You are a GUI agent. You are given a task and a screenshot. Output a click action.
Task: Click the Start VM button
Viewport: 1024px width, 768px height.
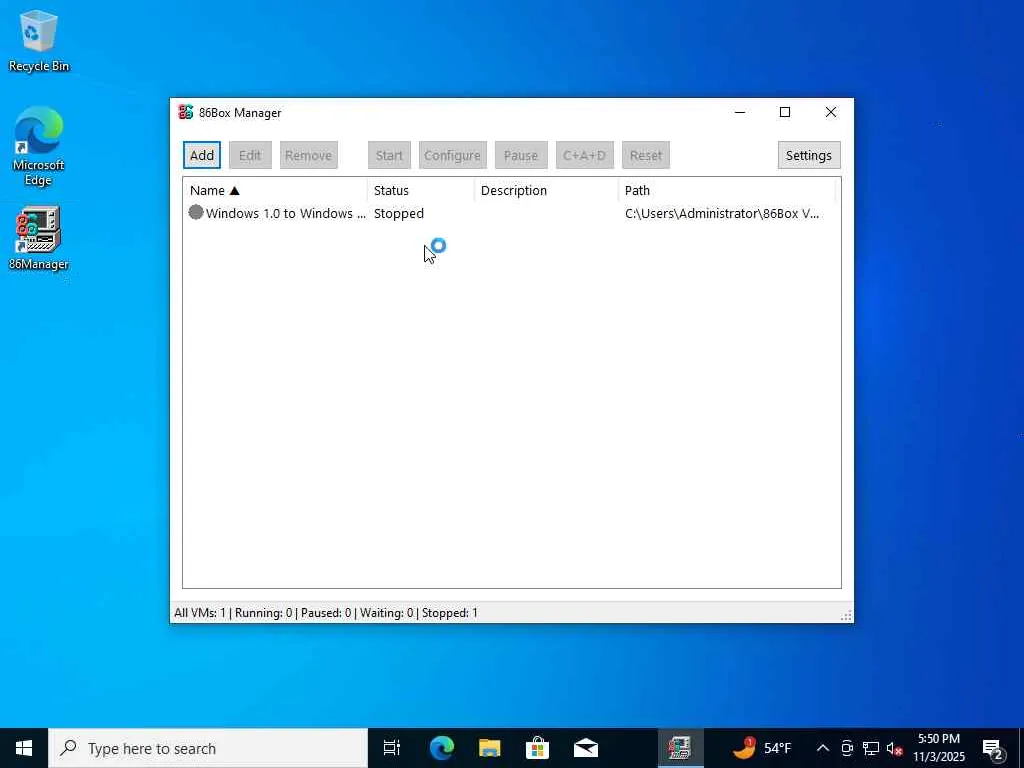[389, 155]
